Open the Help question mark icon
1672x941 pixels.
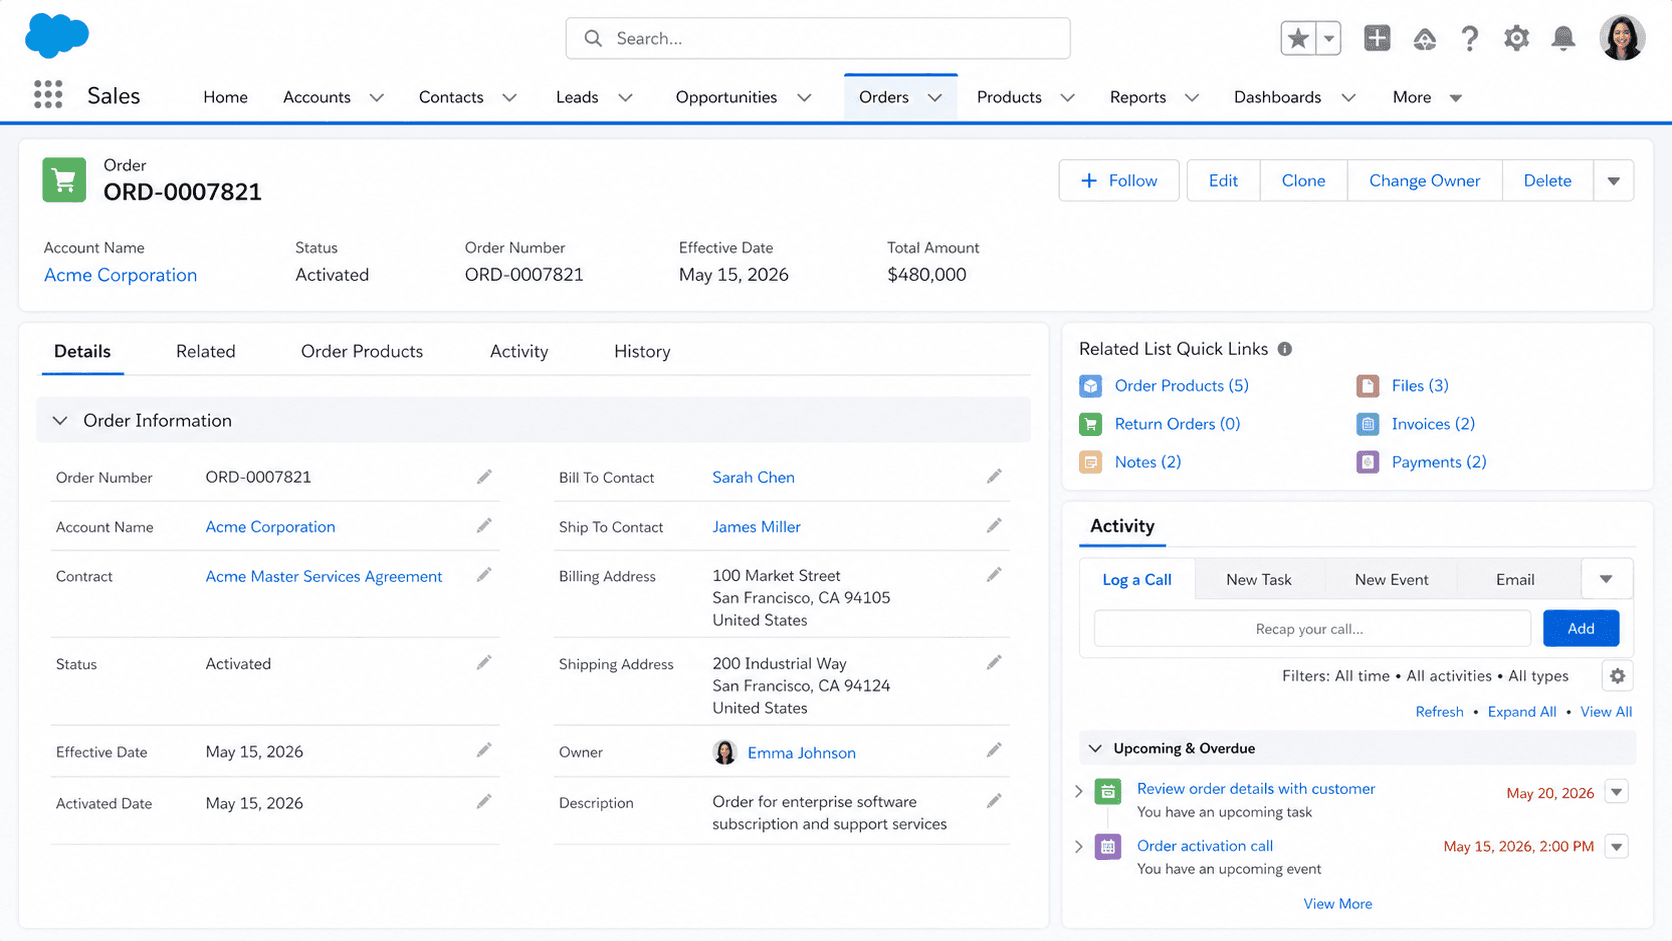click(1469, 38)
